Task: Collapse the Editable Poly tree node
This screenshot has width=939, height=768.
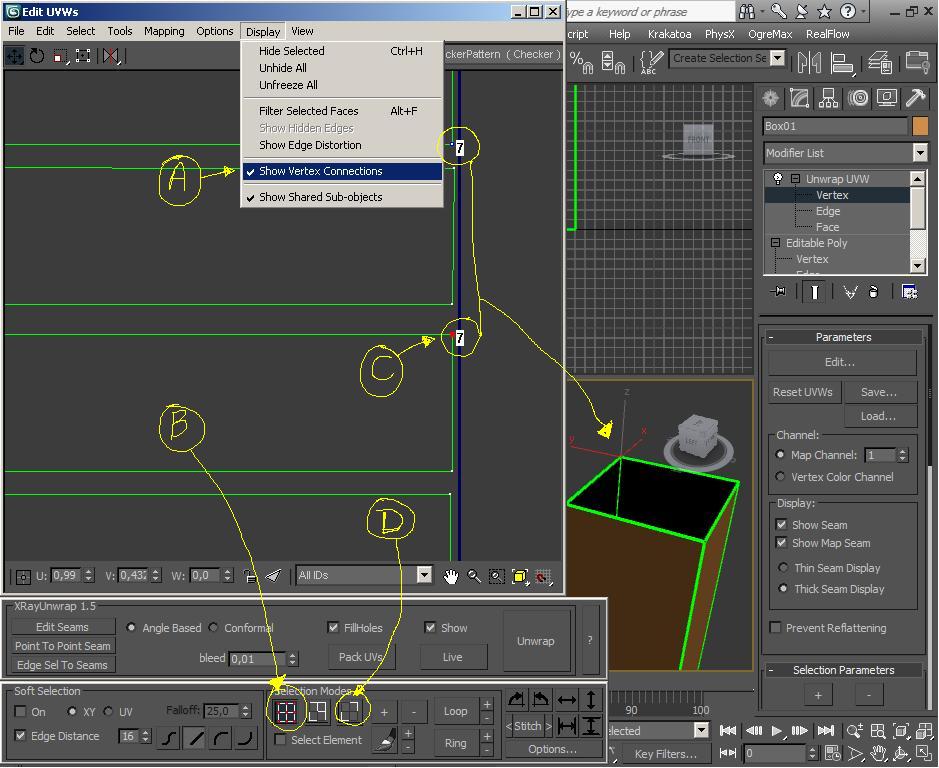Action: click(776, 243)
